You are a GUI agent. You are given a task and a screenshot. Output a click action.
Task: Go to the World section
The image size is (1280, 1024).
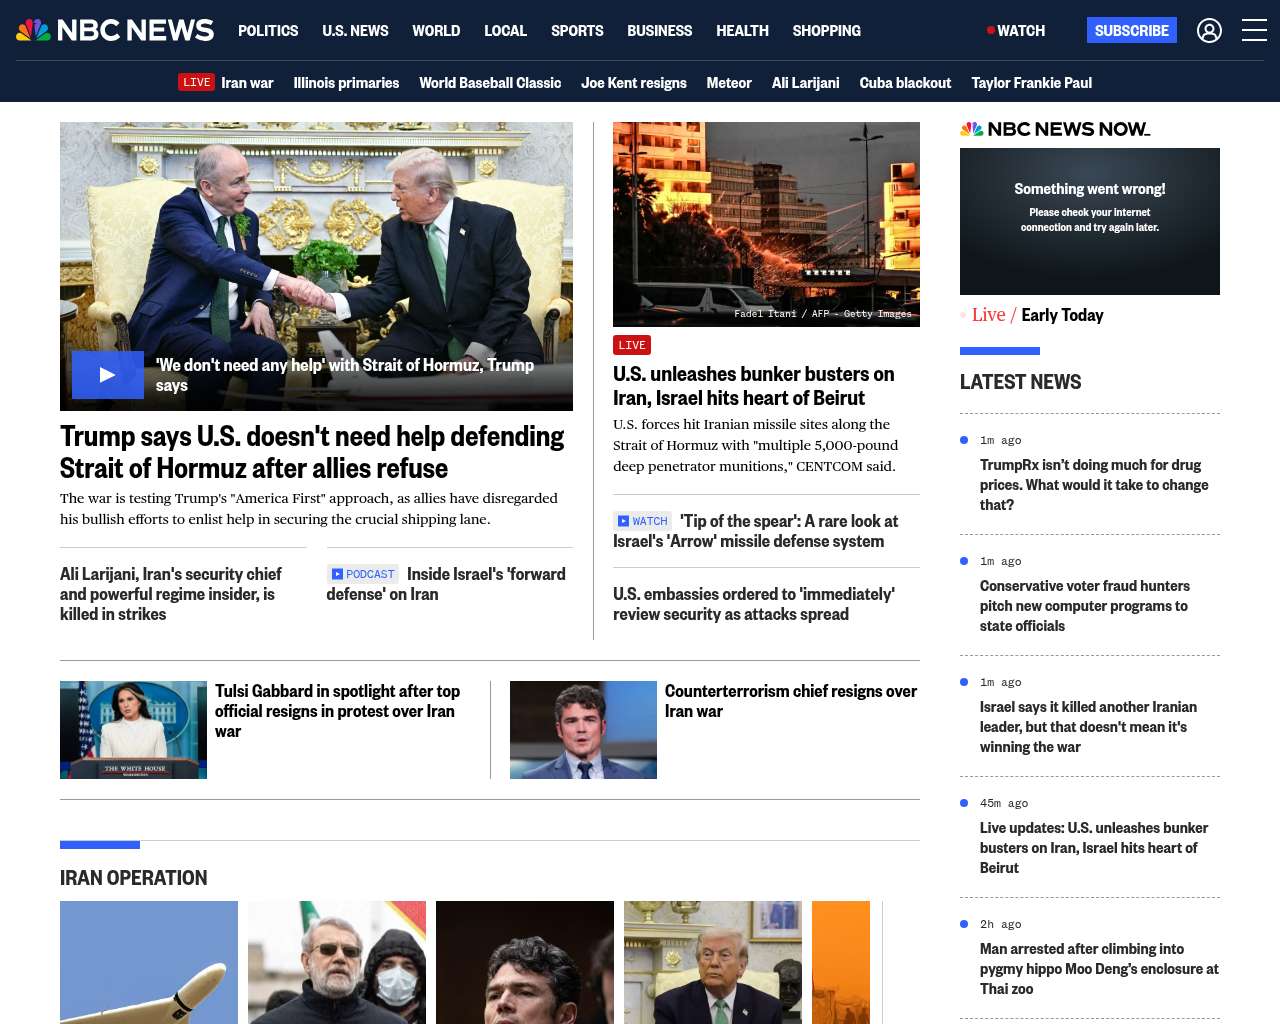[436, 31]
